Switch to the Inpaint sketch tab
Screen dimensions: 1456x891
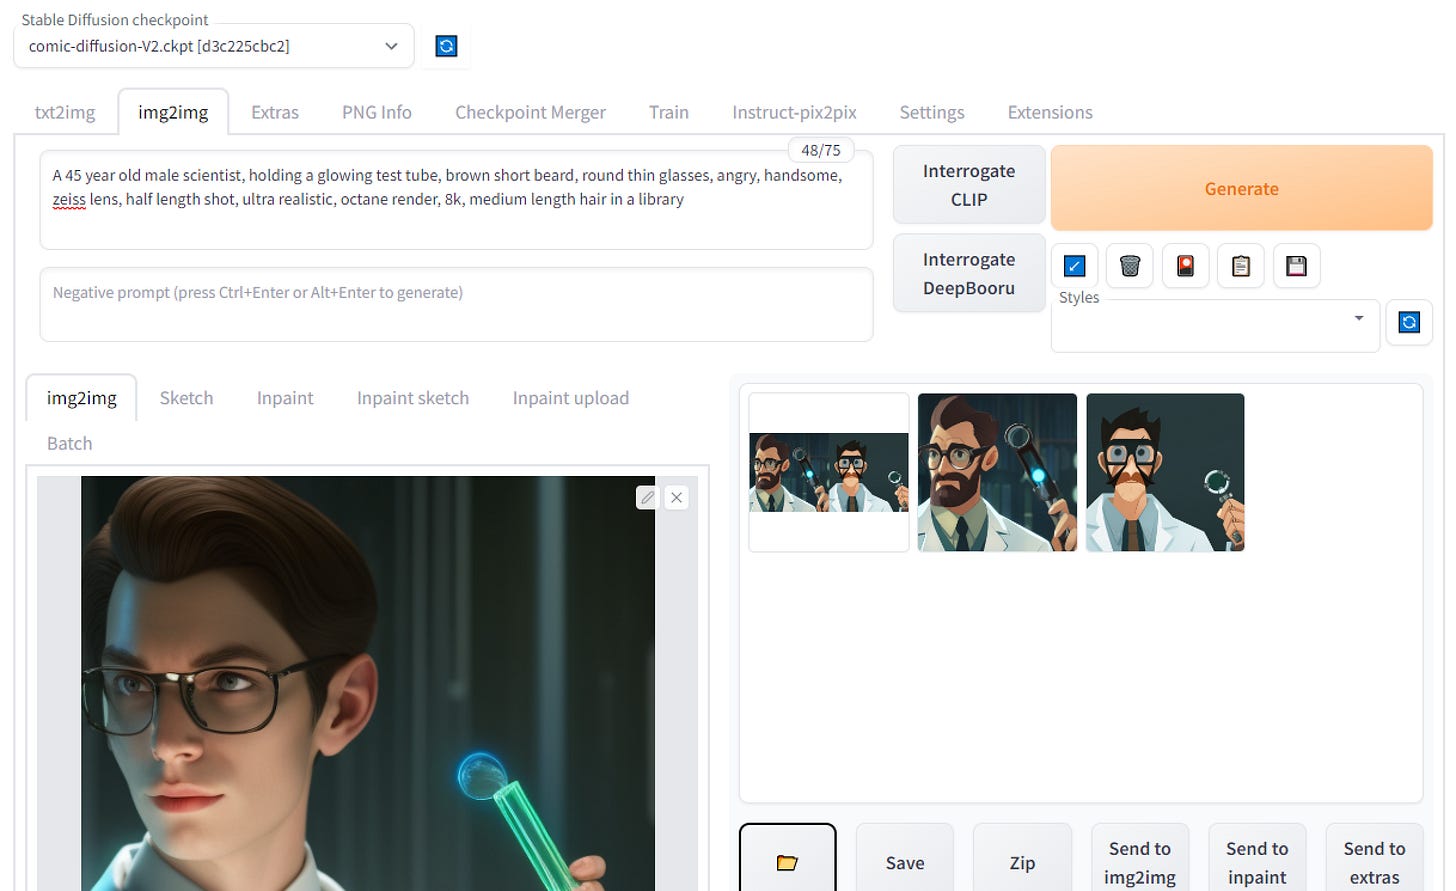pyautogui.click(x=412, y=398)
